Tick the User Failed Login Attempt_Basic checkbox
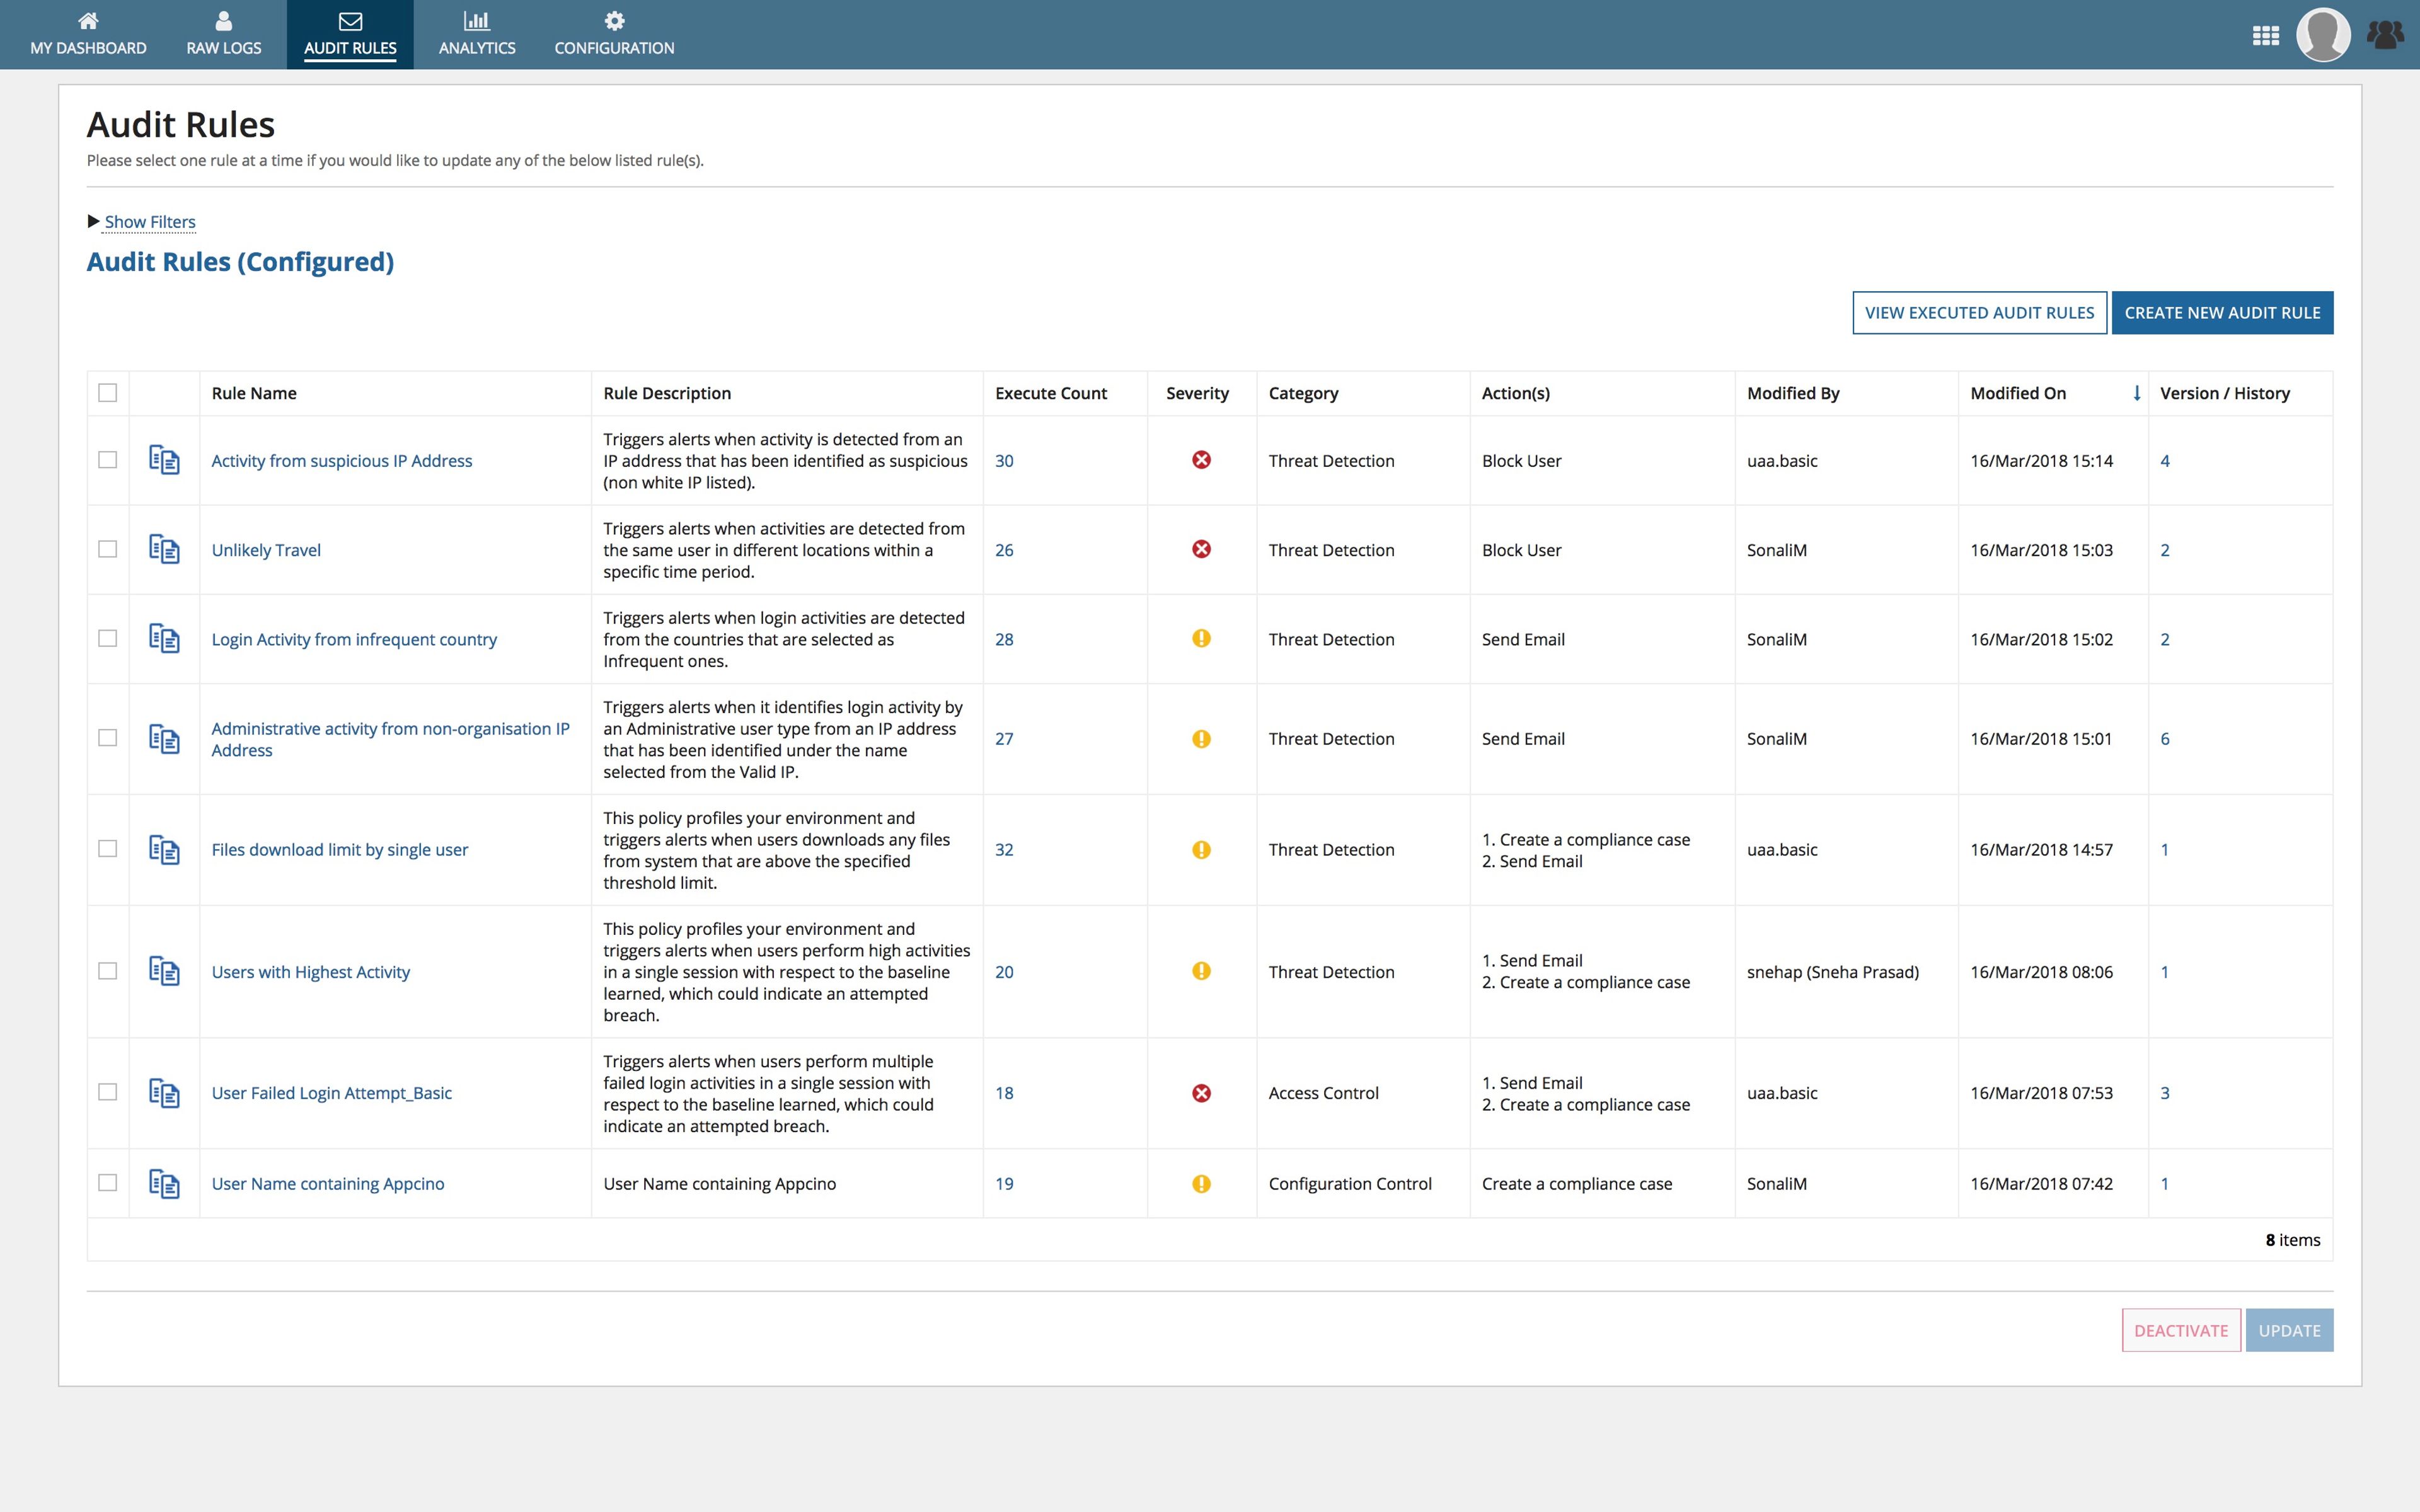Image resolution: width=2420 pixels, height=1512 pixels. tap(108, 1093)
